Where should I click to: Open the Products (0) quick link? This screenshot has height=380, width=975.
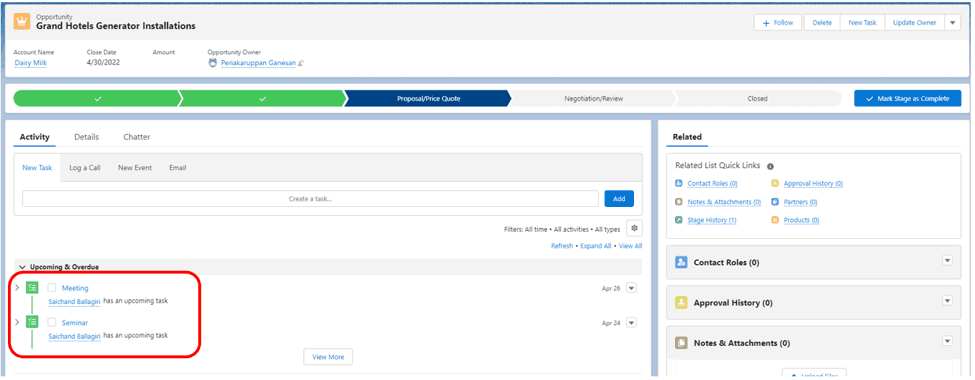[x=802, y=220]
